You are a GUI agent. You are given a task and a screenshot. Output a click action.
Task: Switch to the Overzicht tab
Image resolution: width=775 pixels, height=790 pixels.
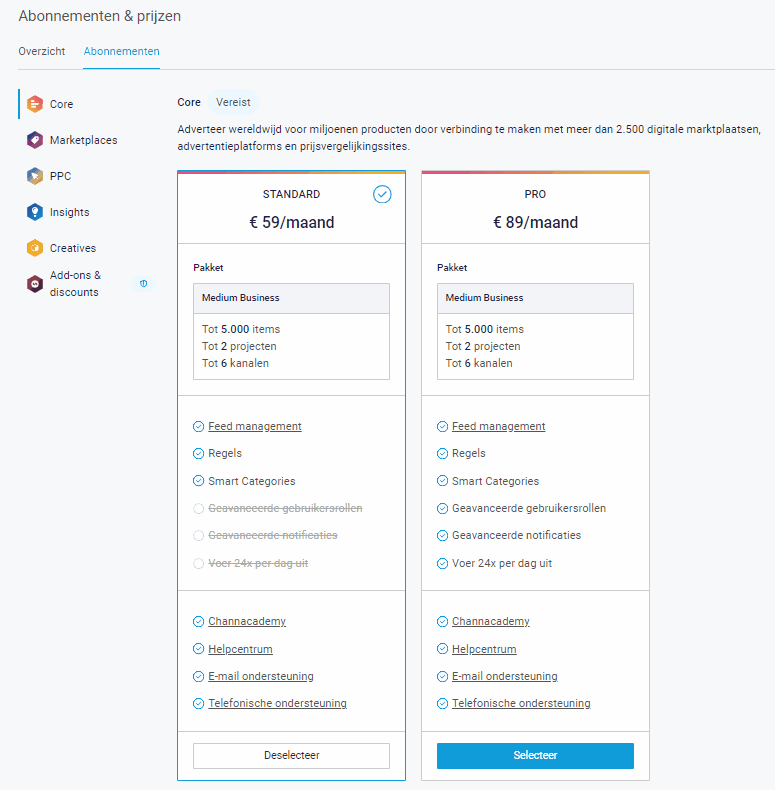[42, 51]
